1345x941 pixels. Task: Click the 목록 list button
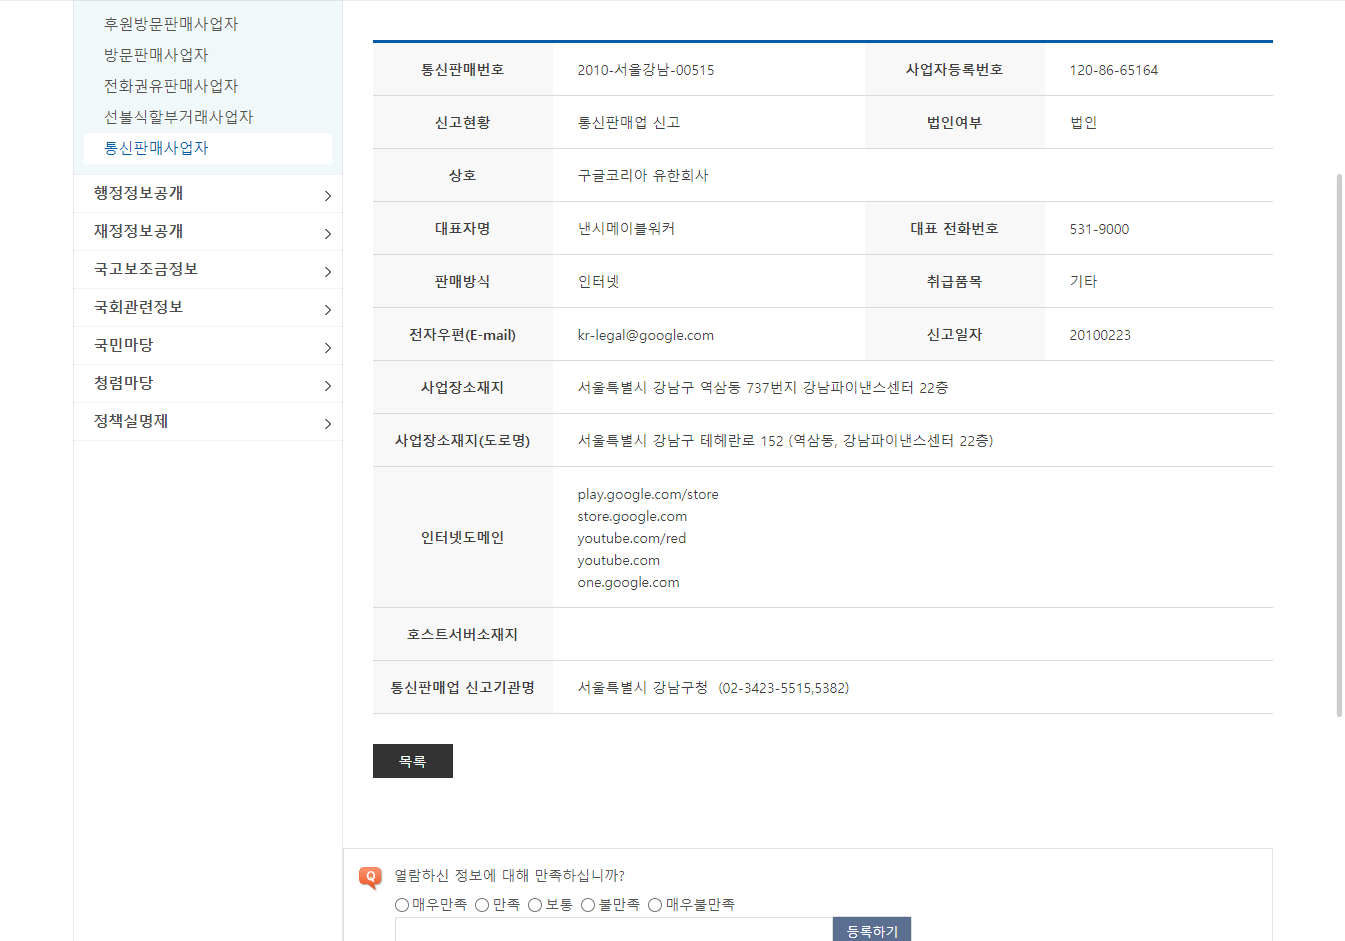click(x=413, y=761)
